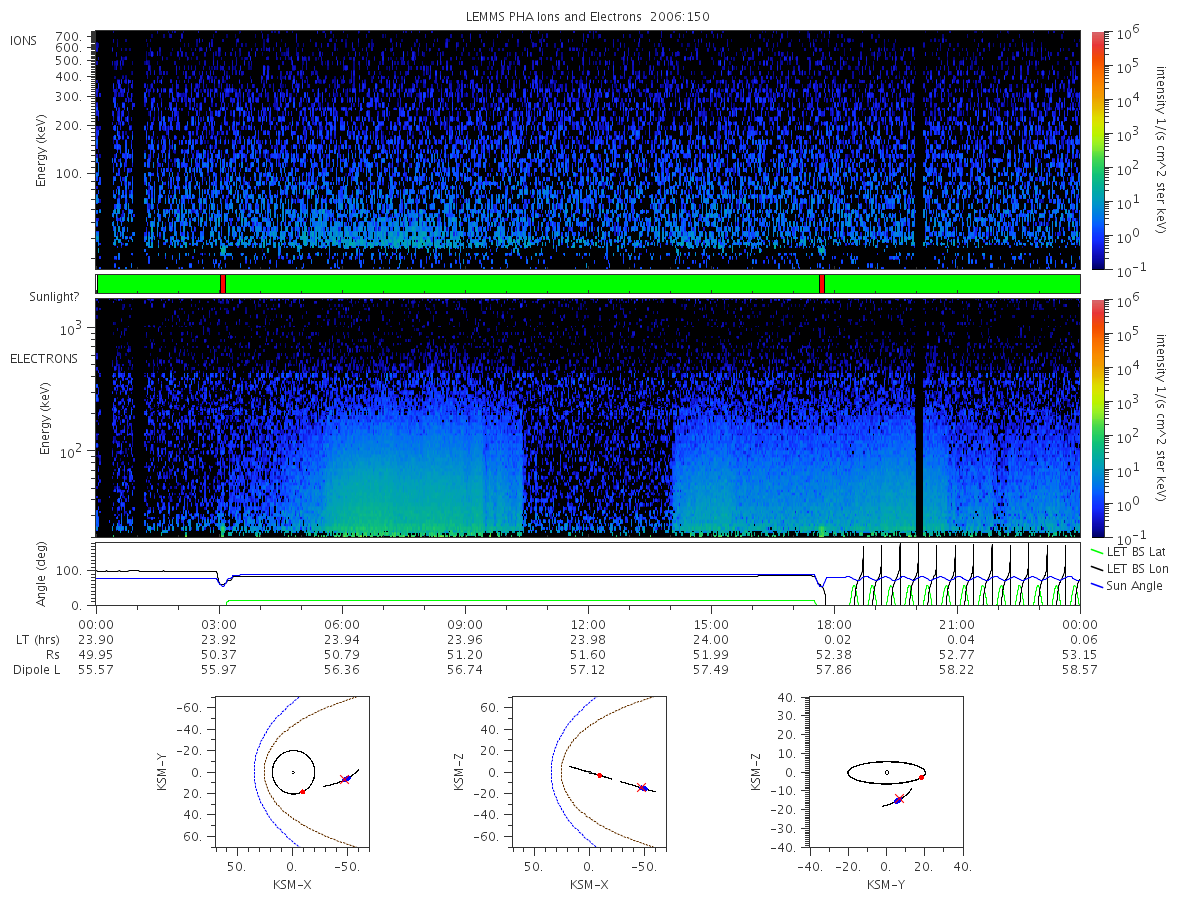The width and height of the screenshot is (1200, 900).
Task: Click the spacecraft marker in middle KSM-X/KSM-Z plot
Action: (x=642, y=788)
